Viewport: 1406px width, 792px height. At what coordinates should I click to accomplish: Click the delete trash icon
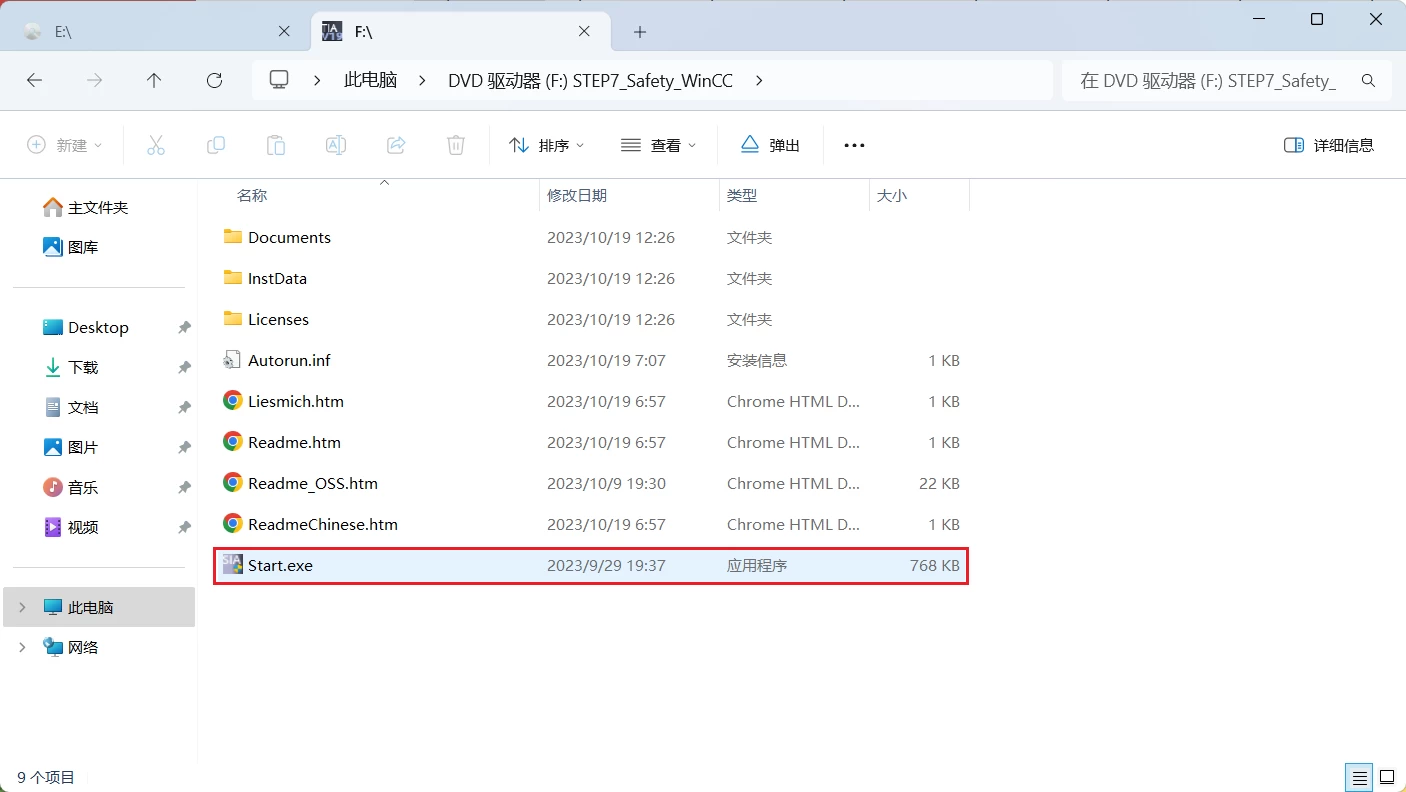[x=456, y=145]
